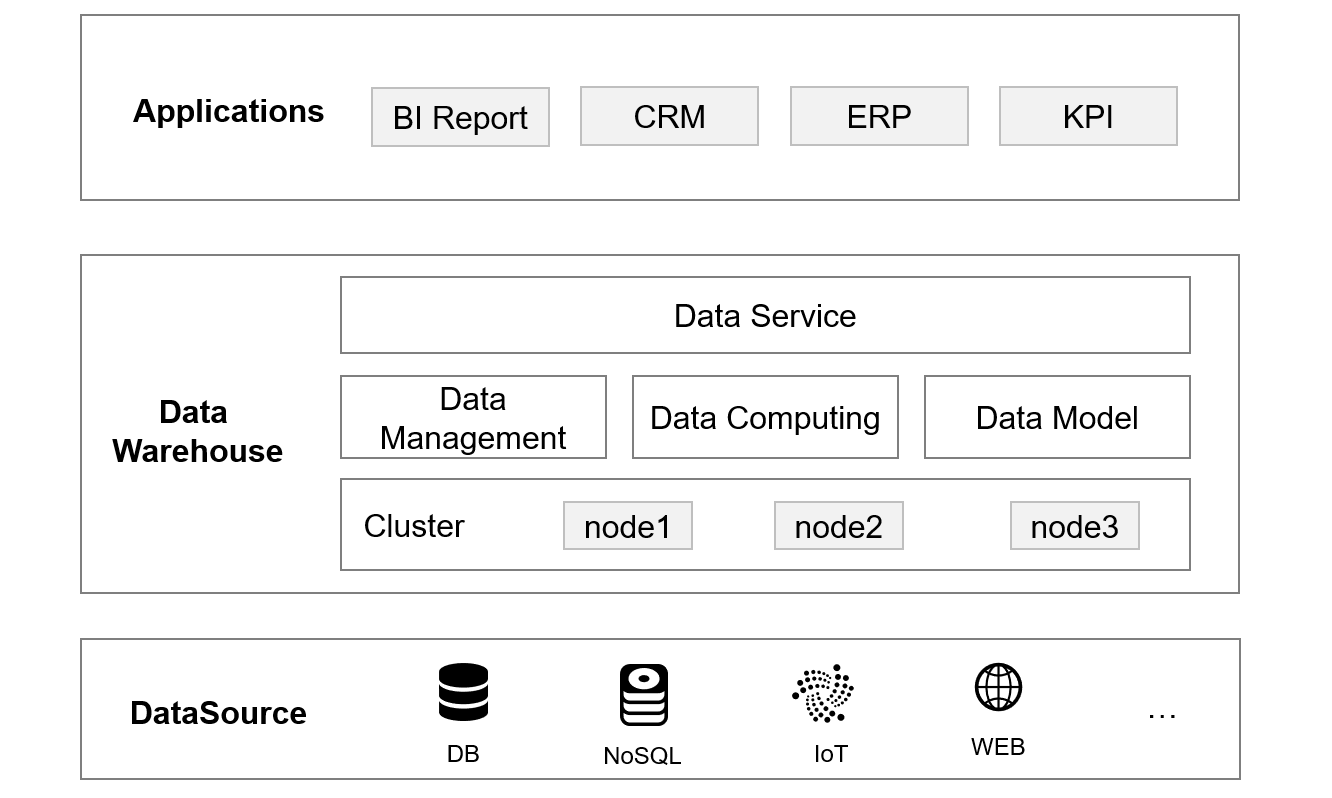Image resolution: width=1332 pixels, height=798 pixels.
Task: Click the Data Warehouse layer heading
Action: coord(197,431)
